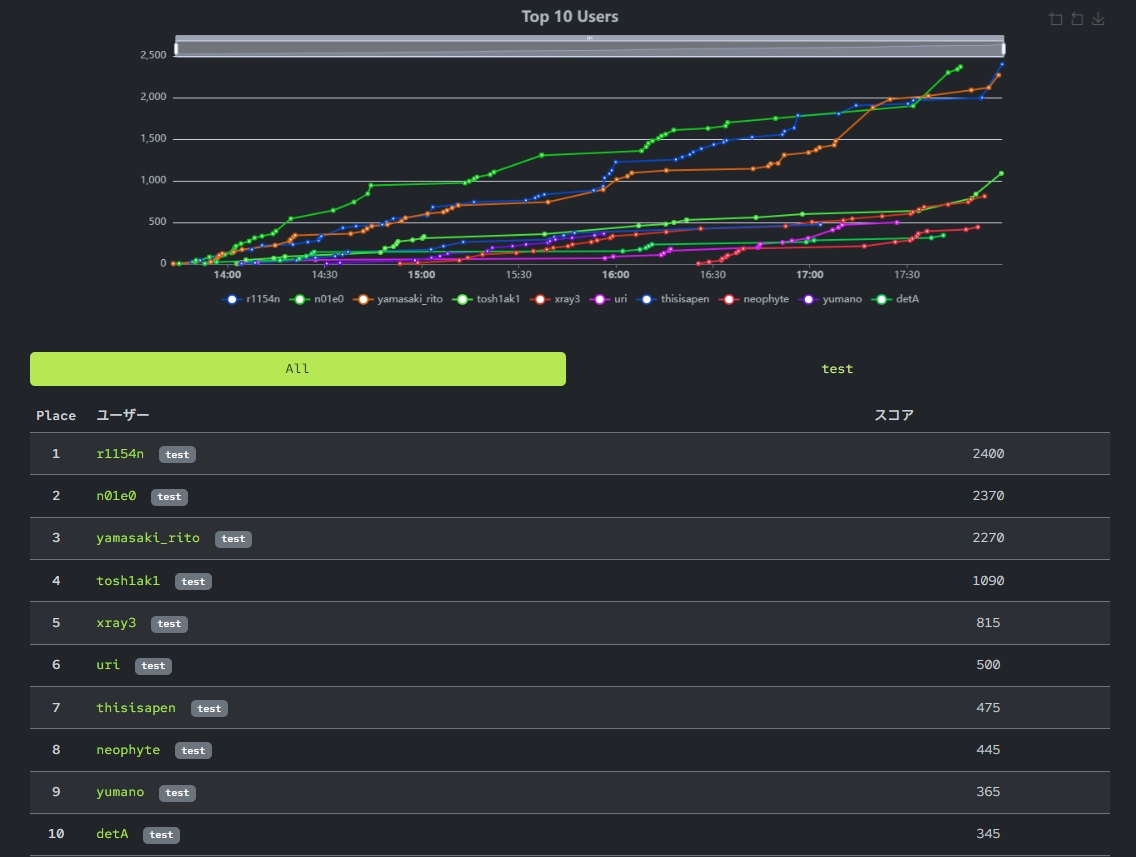Click the test badge next to detA
Screen dimensions: 1136x857
[x=162, y=835]
